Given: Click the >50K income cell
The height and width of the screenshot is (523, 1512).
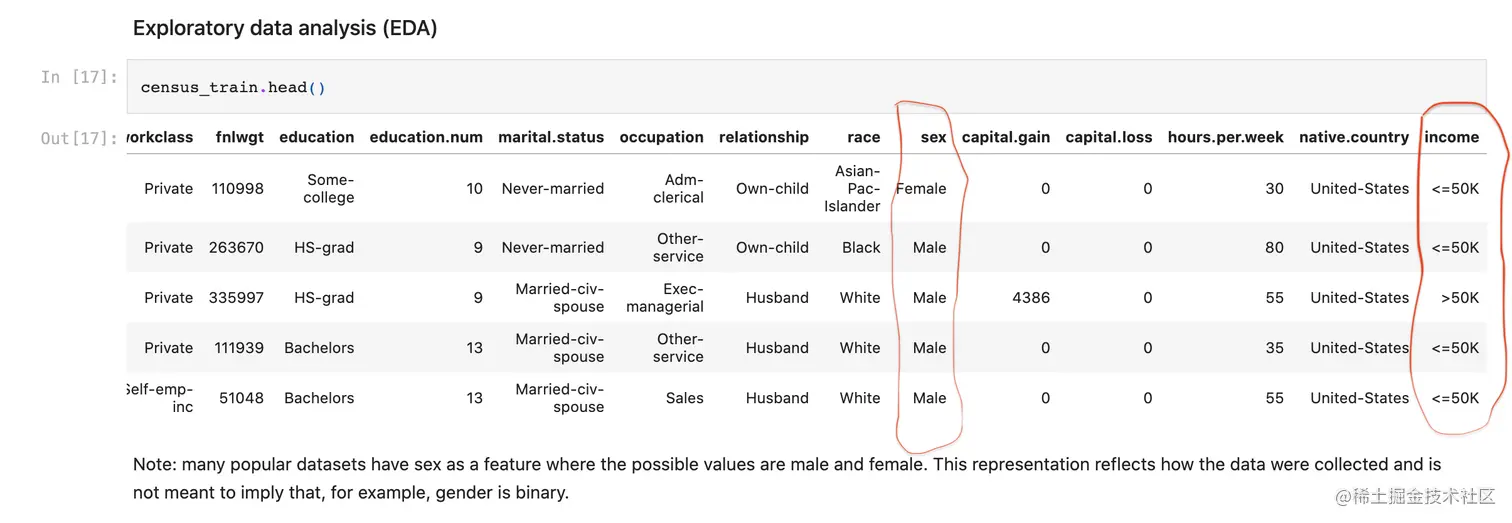Looking at the screenshot, I should click(x=1459, y=297).
